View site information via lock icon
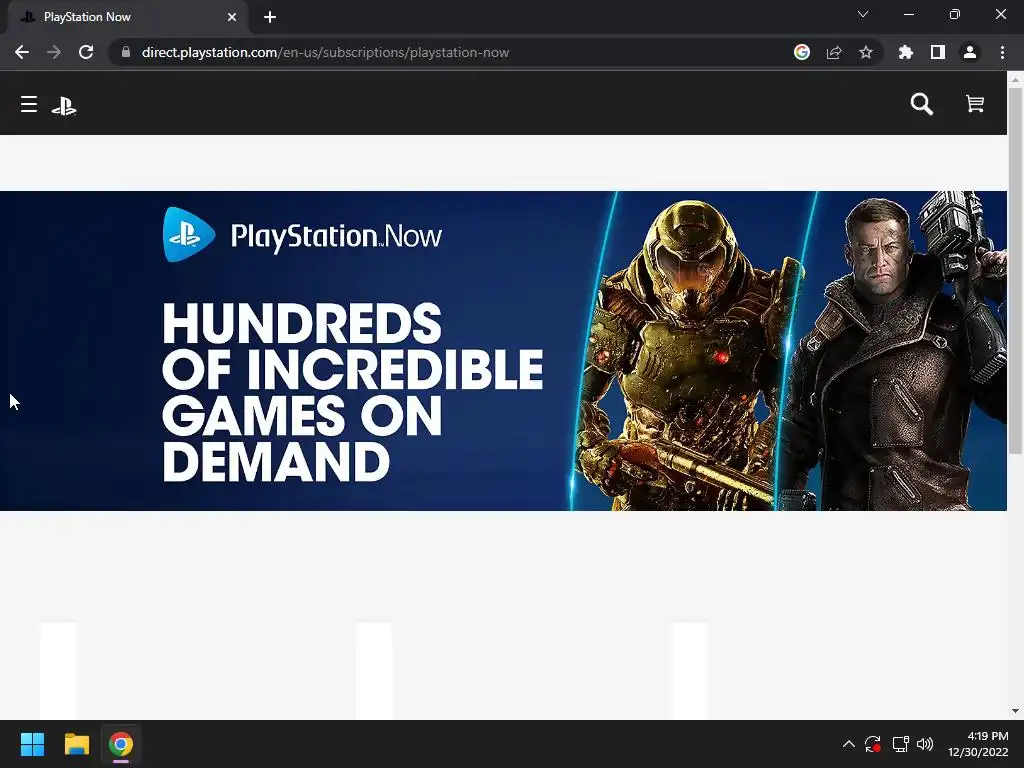This screenshot has width=1024, height=768. tap(126, 52)
